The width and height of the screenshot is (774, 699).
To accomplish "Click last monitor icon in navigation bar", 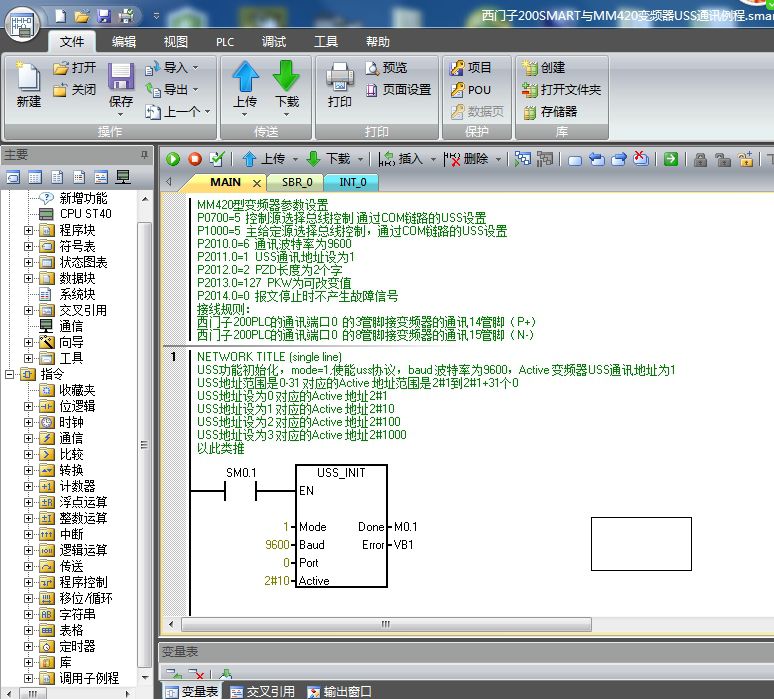I will [x=123, y=177].
